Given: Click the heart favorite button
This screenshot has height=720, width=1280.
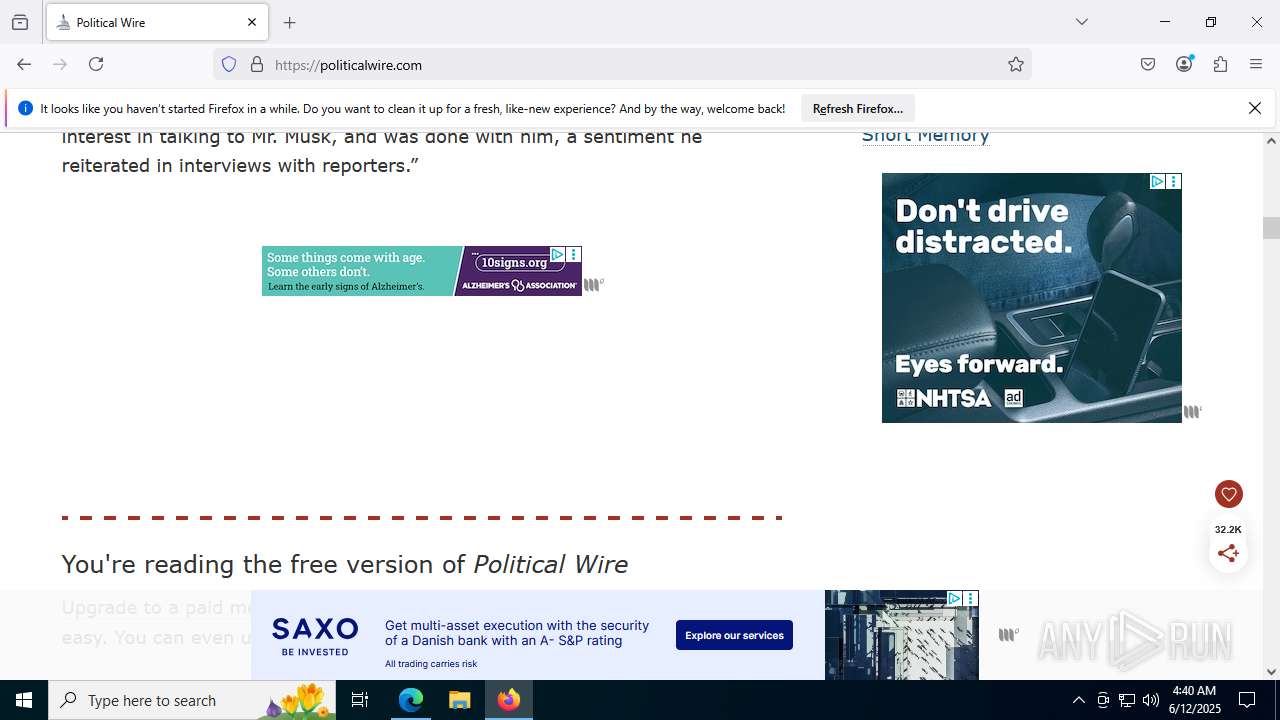Looking at the screenshot, I should coord(1229,494).
